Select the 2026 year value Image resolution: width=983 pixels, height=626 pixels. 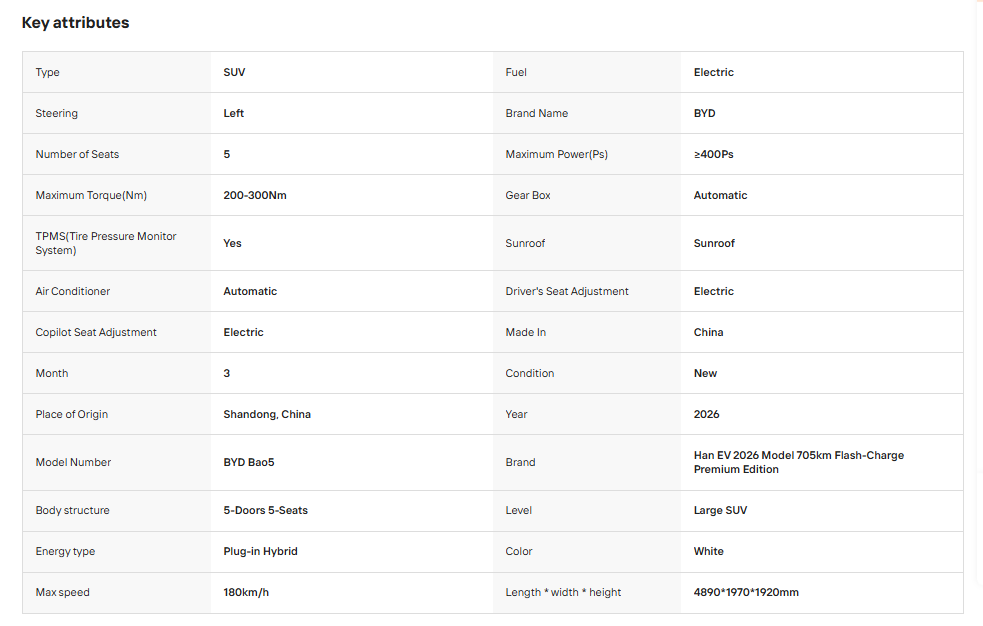point(707,414)
